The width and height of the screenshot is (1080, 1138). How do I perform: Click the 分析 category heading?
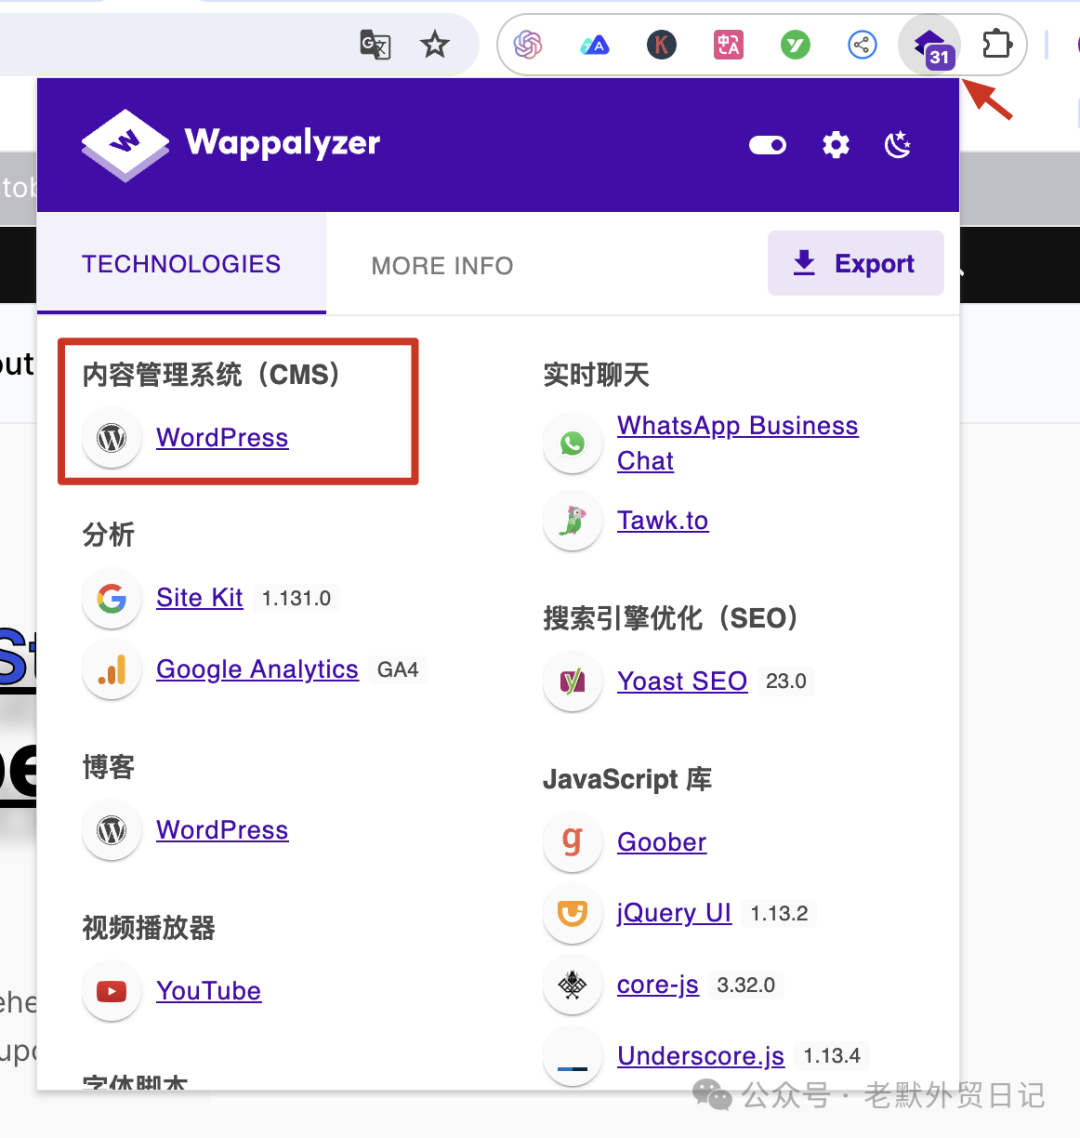(109, 535)
